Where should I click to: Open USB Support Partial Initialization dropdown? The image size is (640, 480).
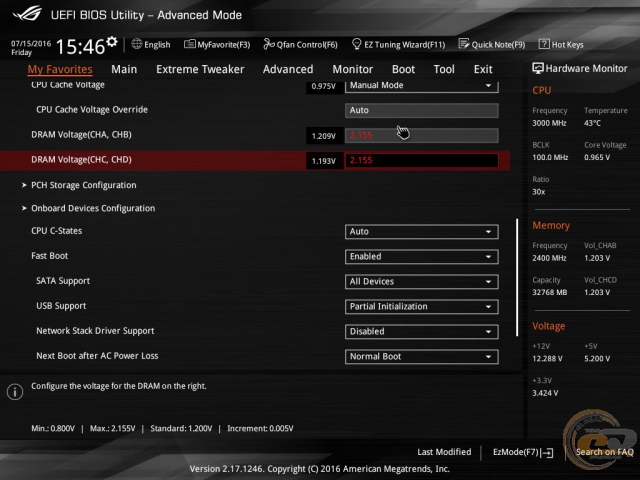point(422,307)
